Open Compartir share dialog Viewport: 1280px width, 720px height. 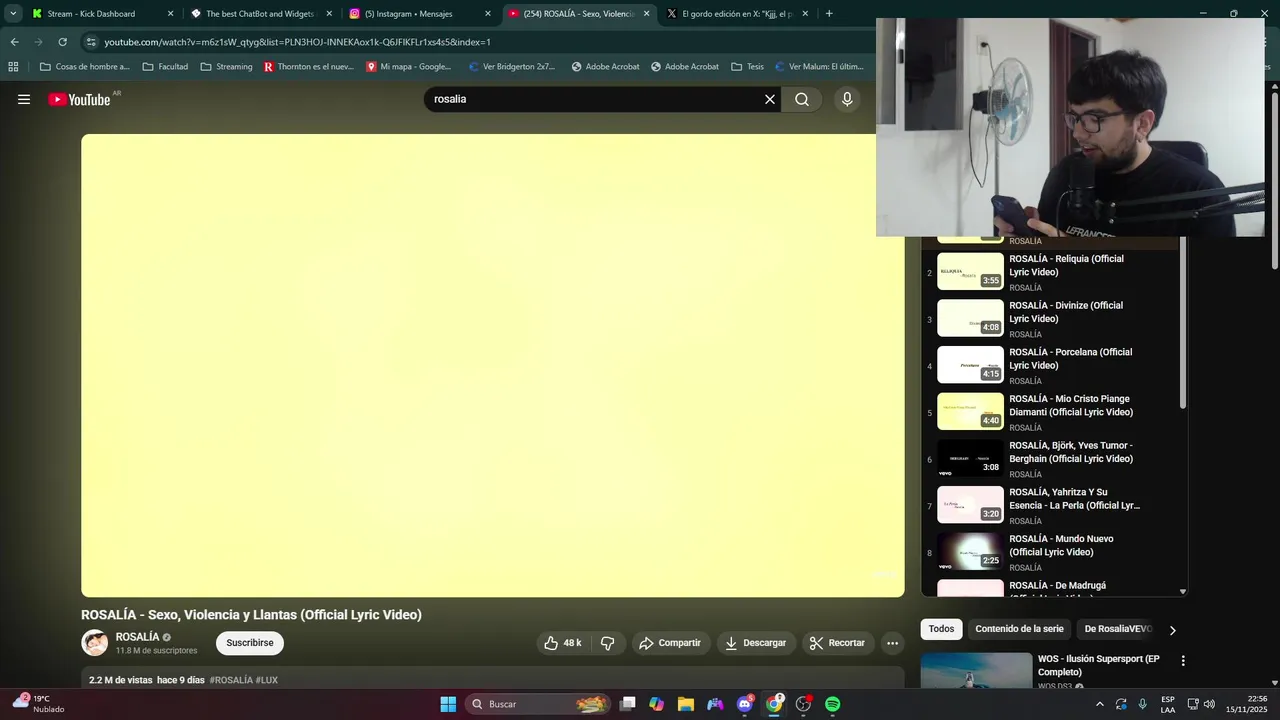[670, 643]
